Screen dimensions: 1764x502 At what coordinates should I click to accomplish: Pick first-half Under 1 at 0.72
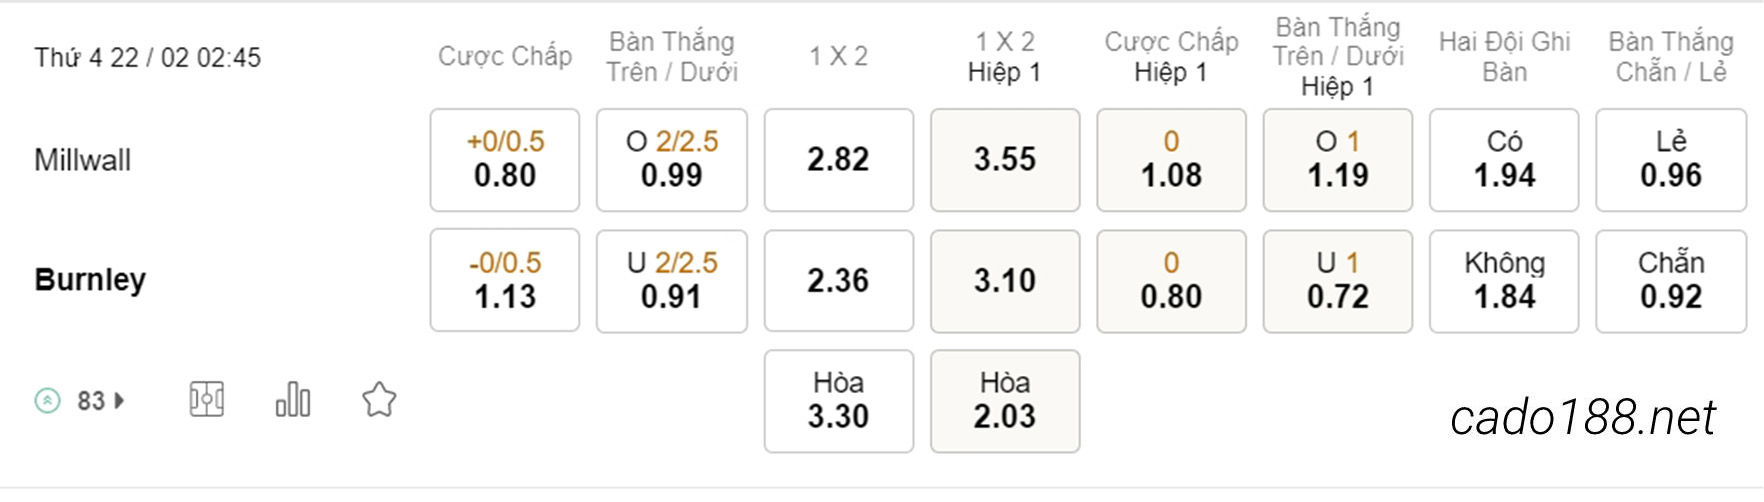pos(1338,281)
